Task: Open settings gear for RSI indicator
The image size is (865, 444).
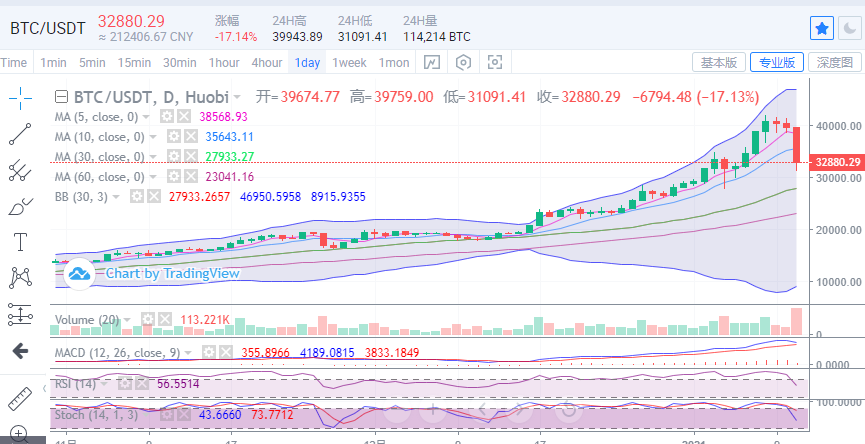Action: 124,383
